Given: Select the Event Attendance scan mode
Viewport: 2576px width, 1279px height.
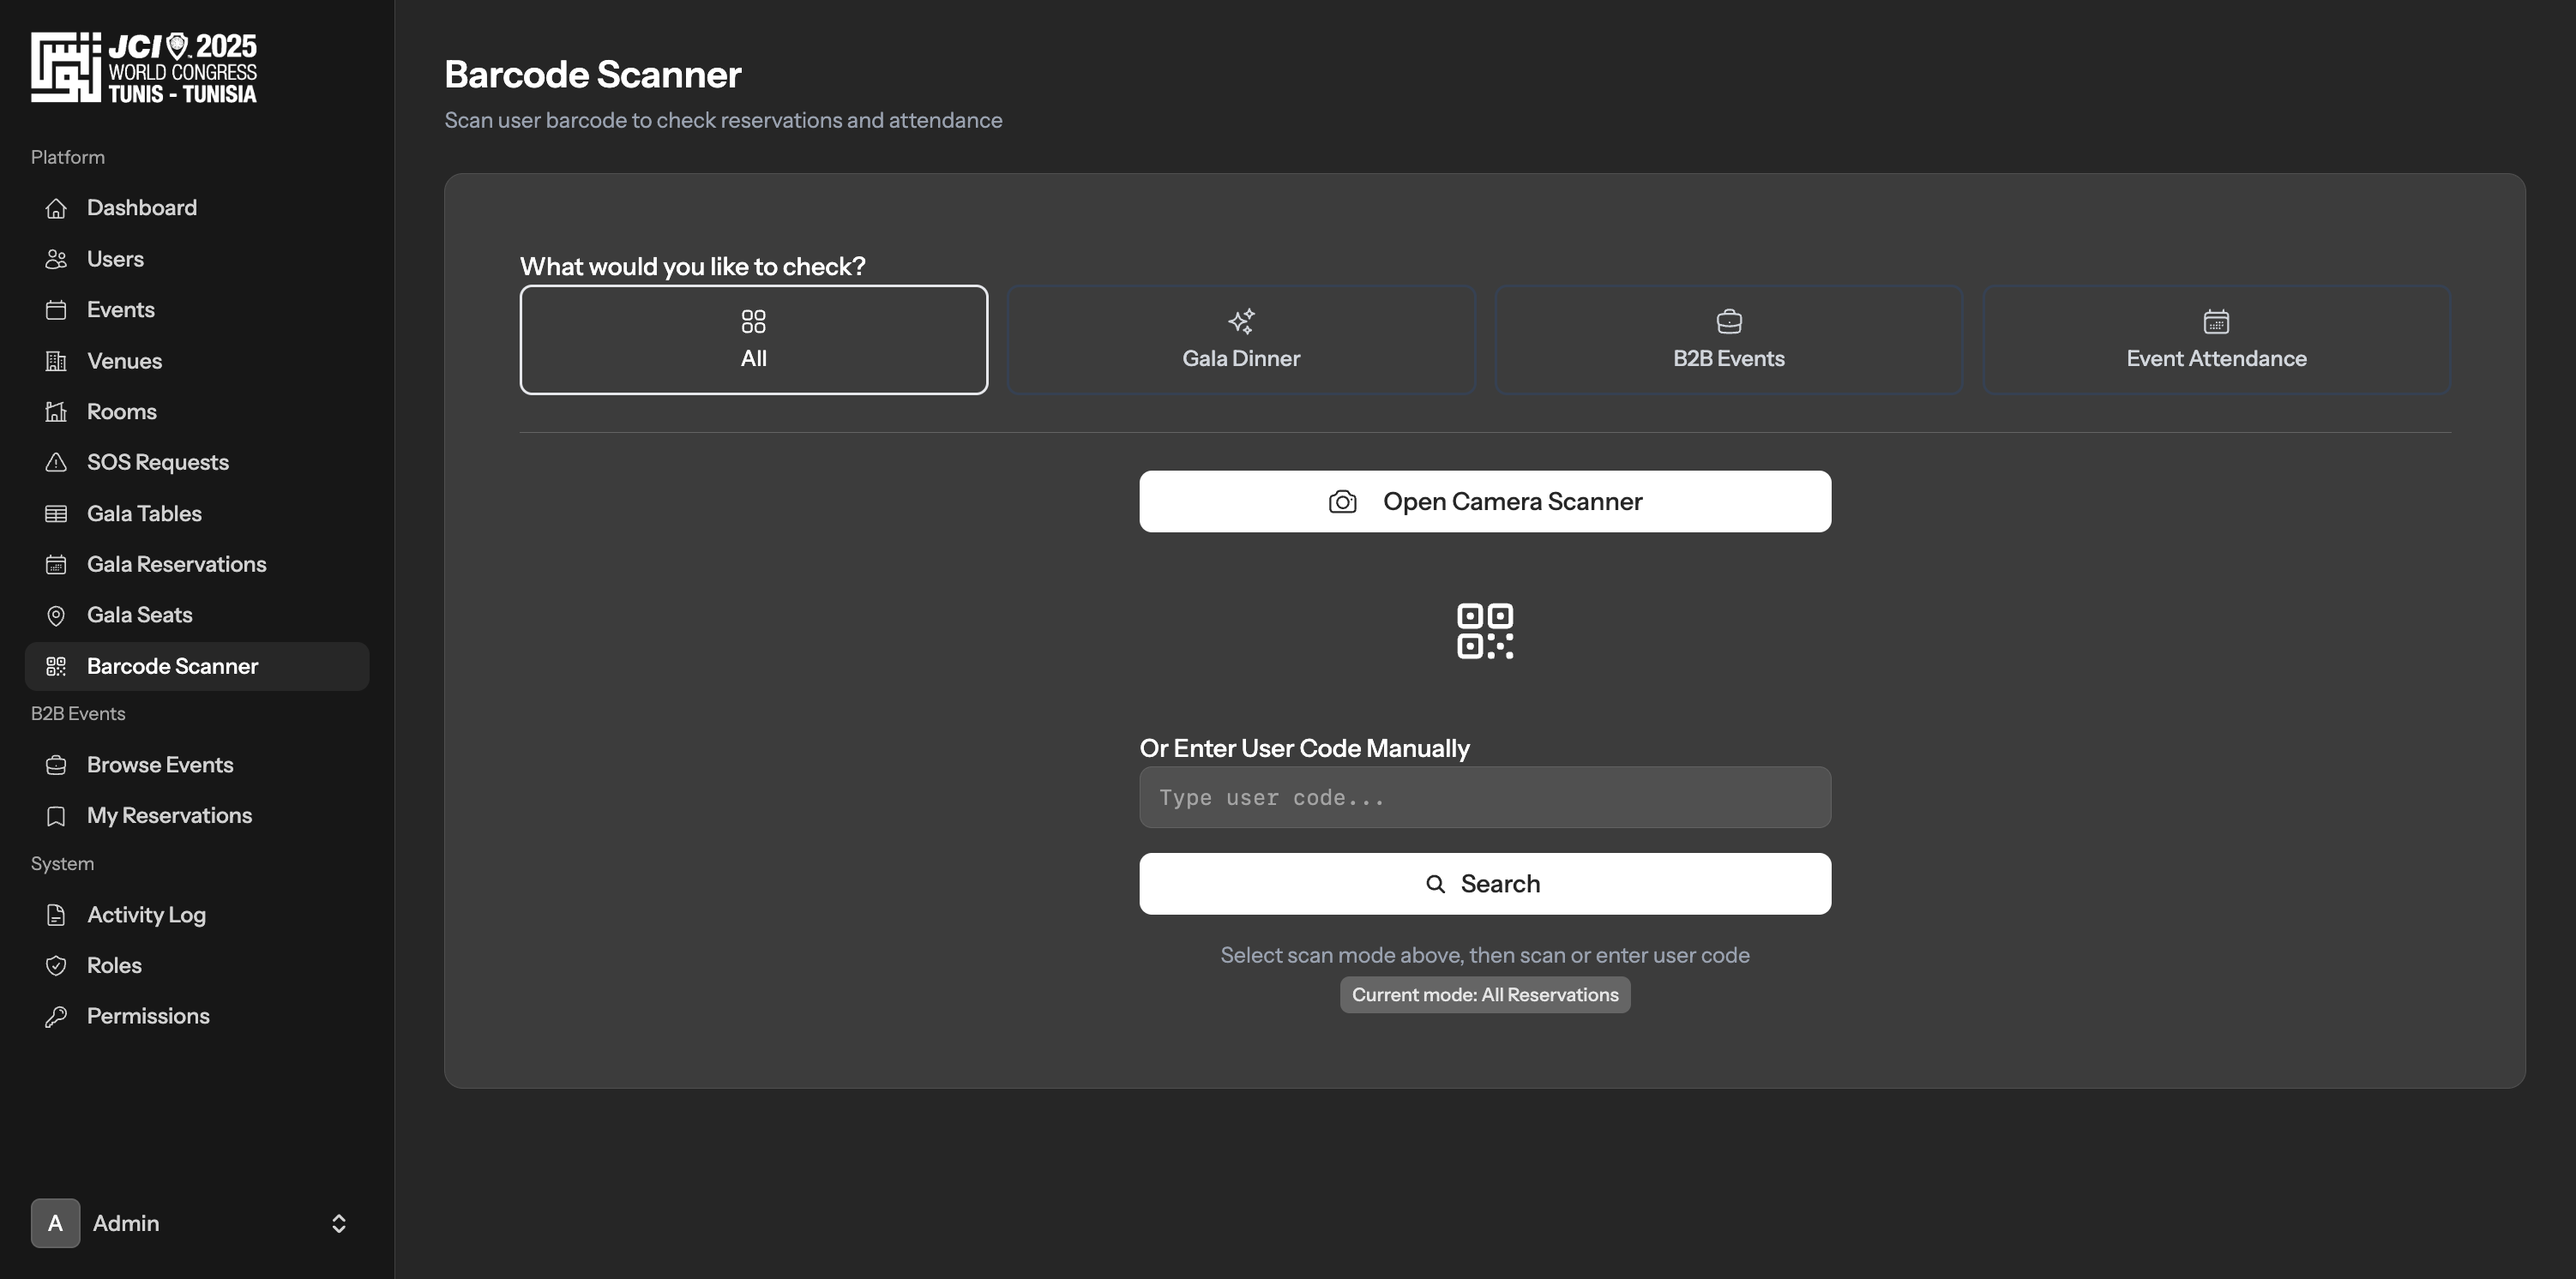Looking at the screenshot, I should click(2216, 340).
